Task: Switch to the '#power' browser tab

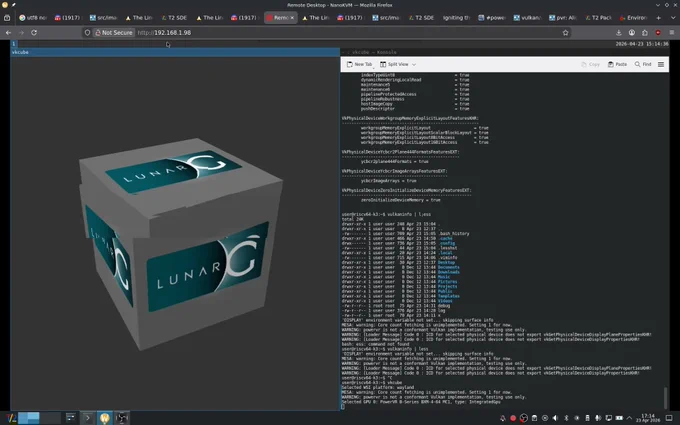Action: coord(492,18)
